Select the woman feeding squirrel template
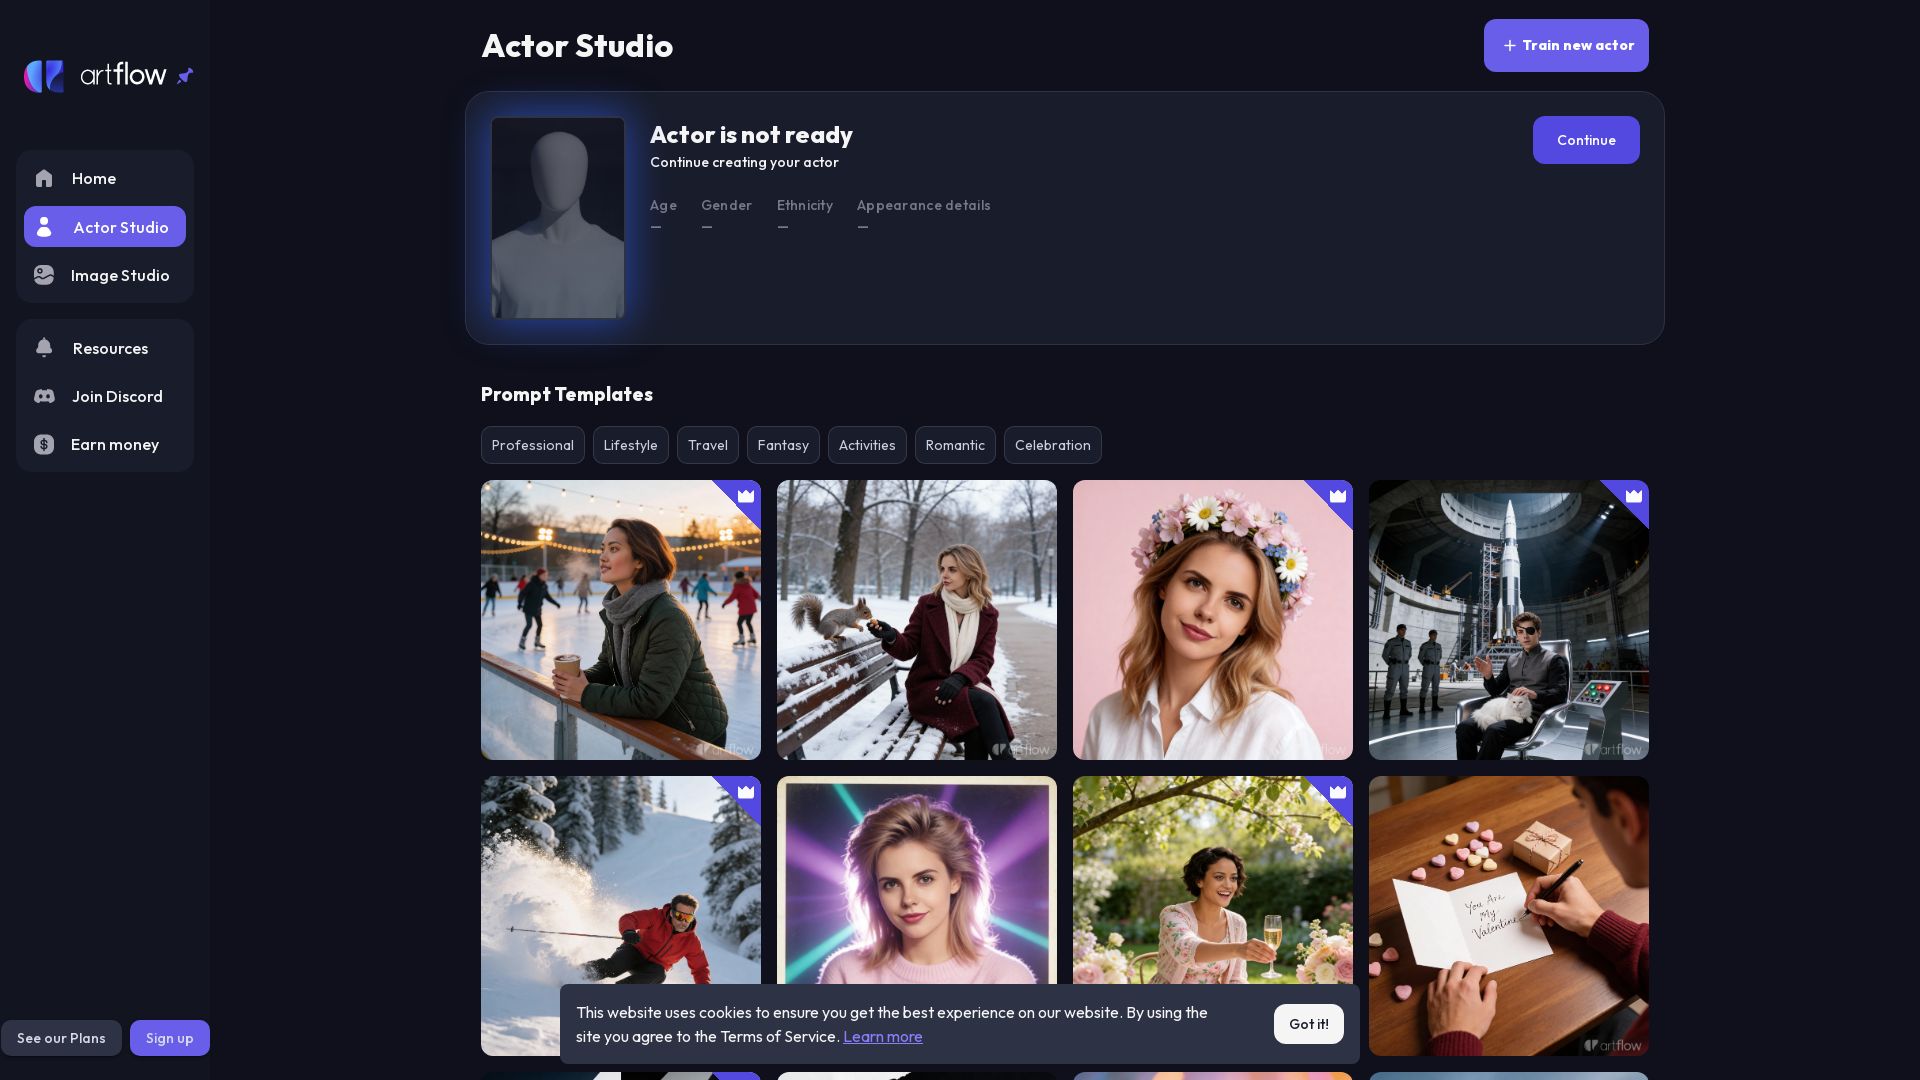 click(x=916, y=620)
